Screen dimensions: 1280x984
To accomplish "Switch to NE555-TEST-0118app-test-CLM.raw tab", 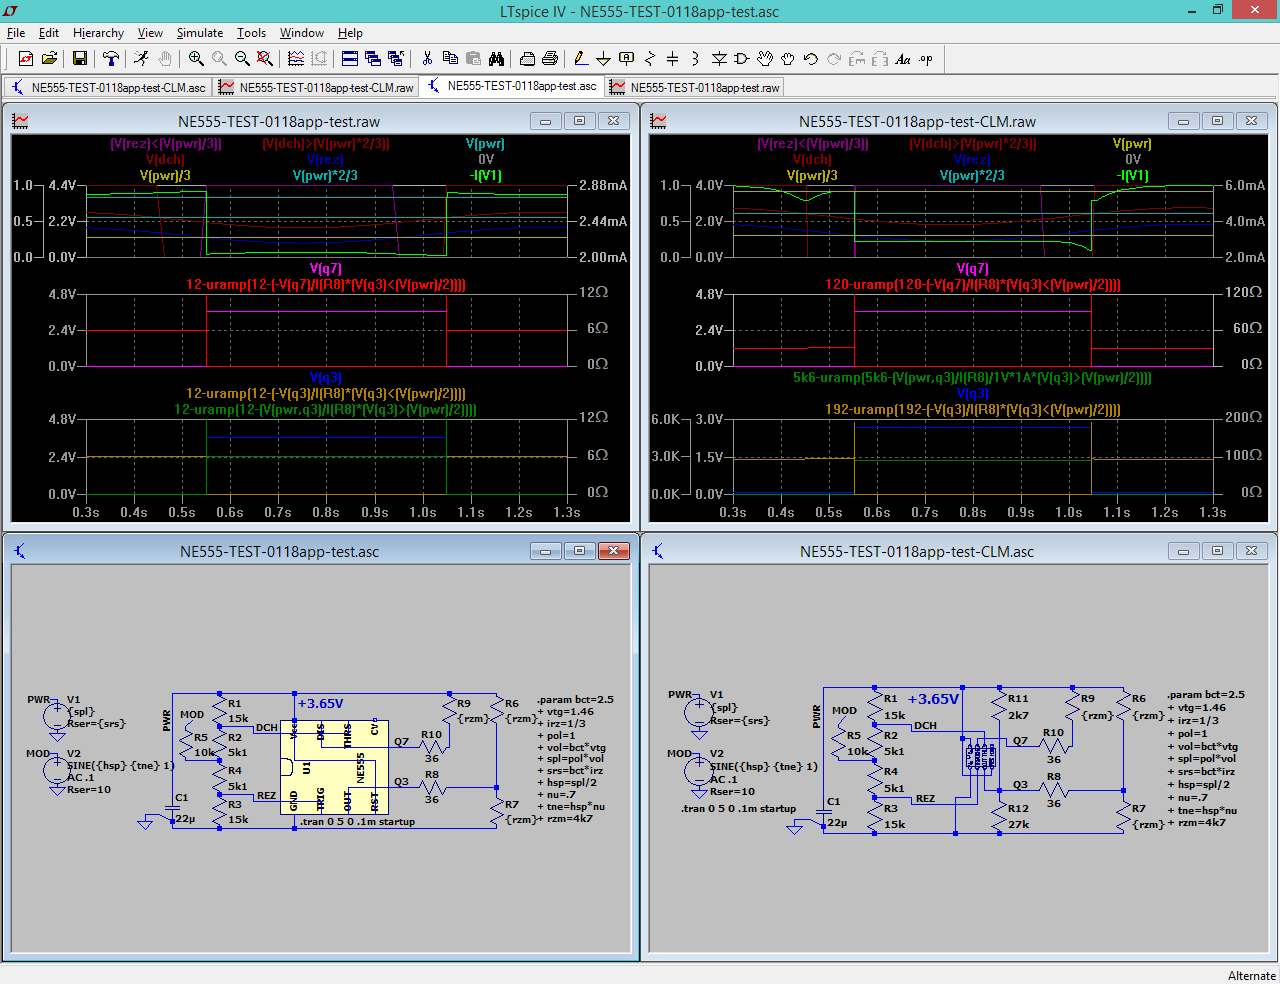I will [316, 88].
